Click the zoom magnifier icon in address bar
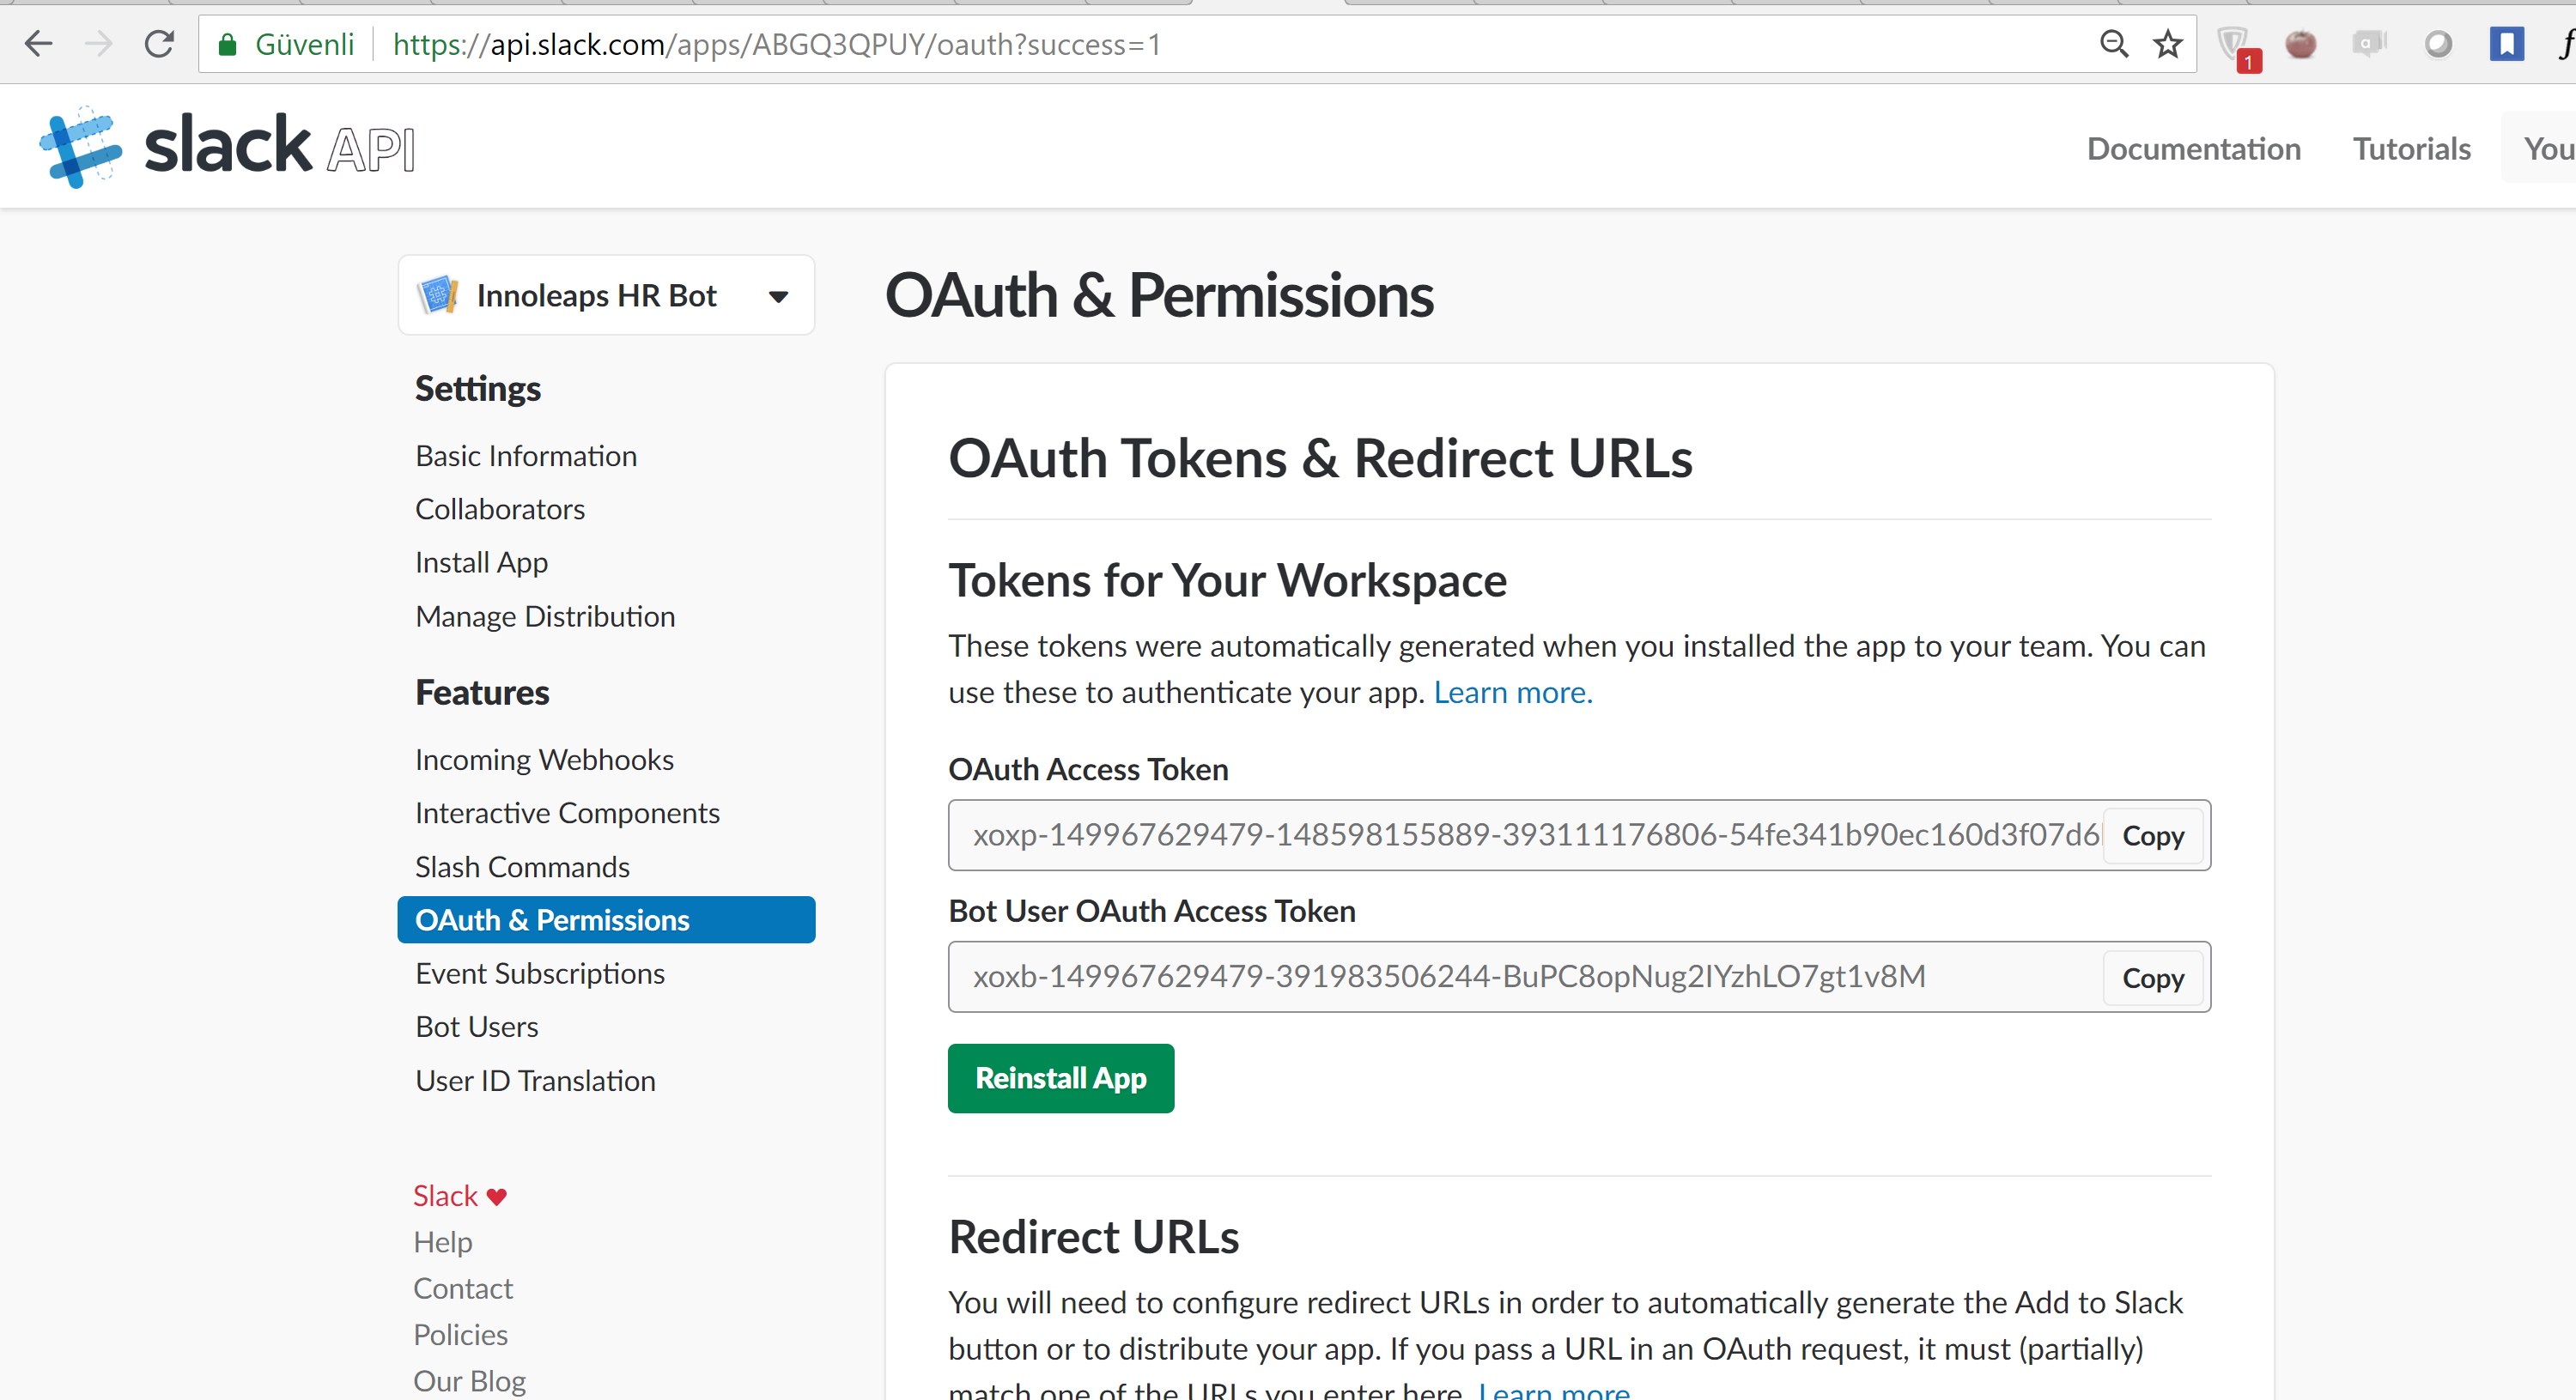The width and height of the screenshot is (2576, 1400). point(2113,44)
